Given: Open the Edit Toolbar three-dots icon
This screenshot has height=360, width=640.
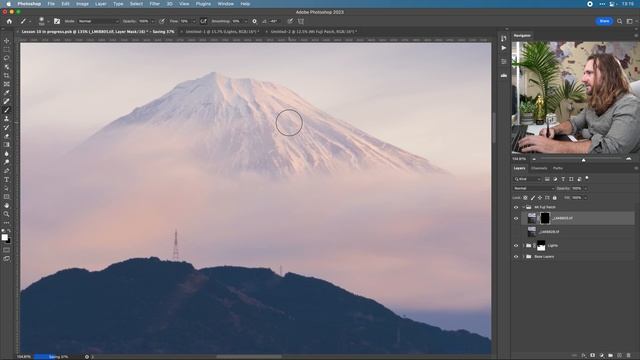Looking at the screenshot, I should 7,223.
